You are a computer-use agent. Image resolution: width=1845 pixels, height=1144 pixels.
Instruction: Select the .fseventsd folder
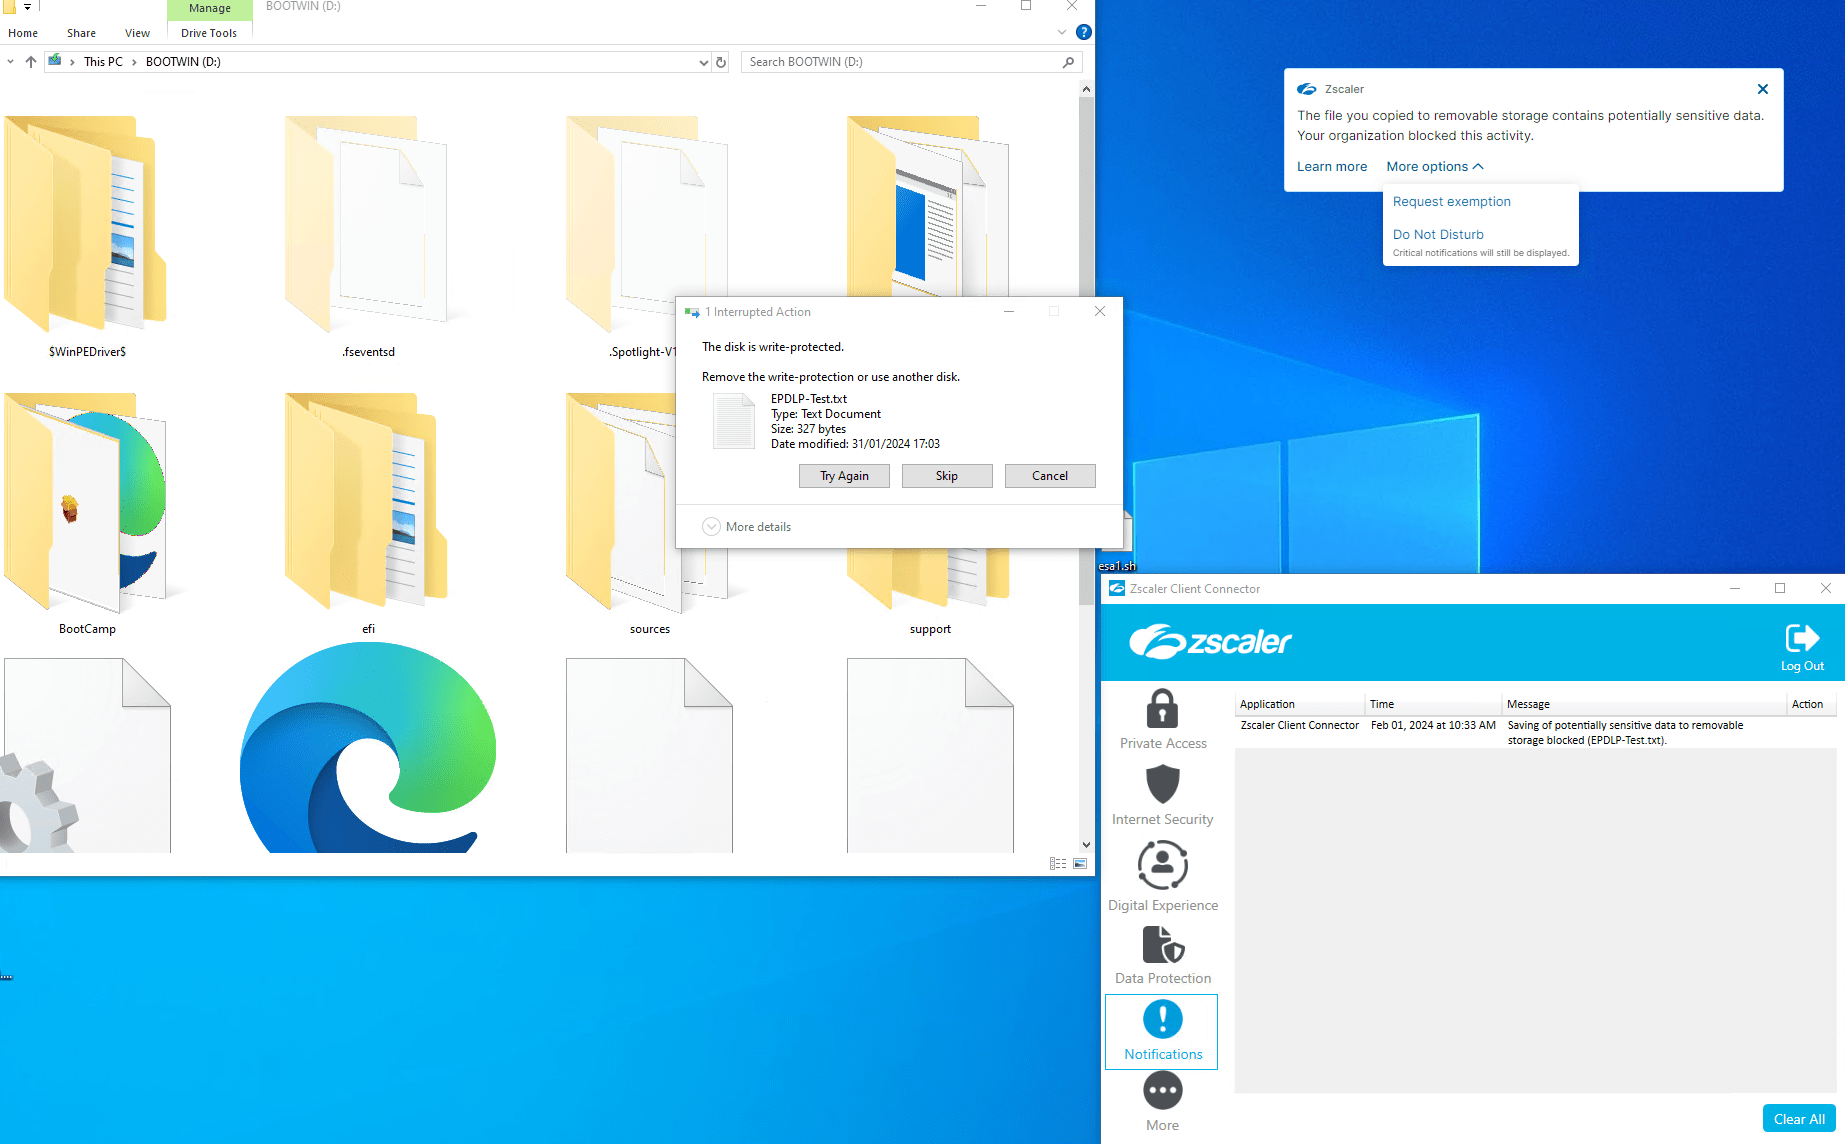click(x=368, y=237)
